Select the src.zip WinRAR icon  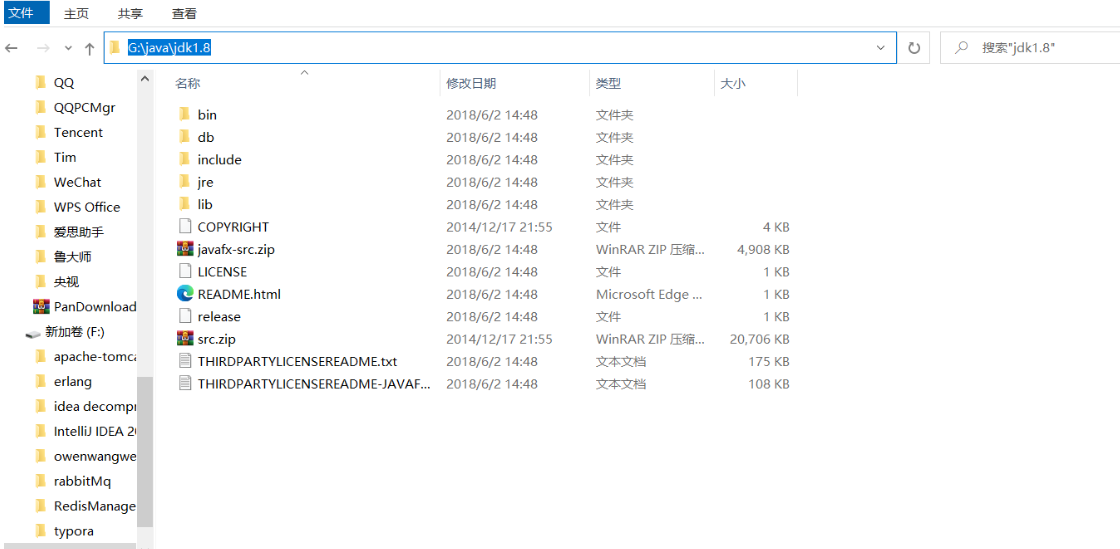coord(185,338)
